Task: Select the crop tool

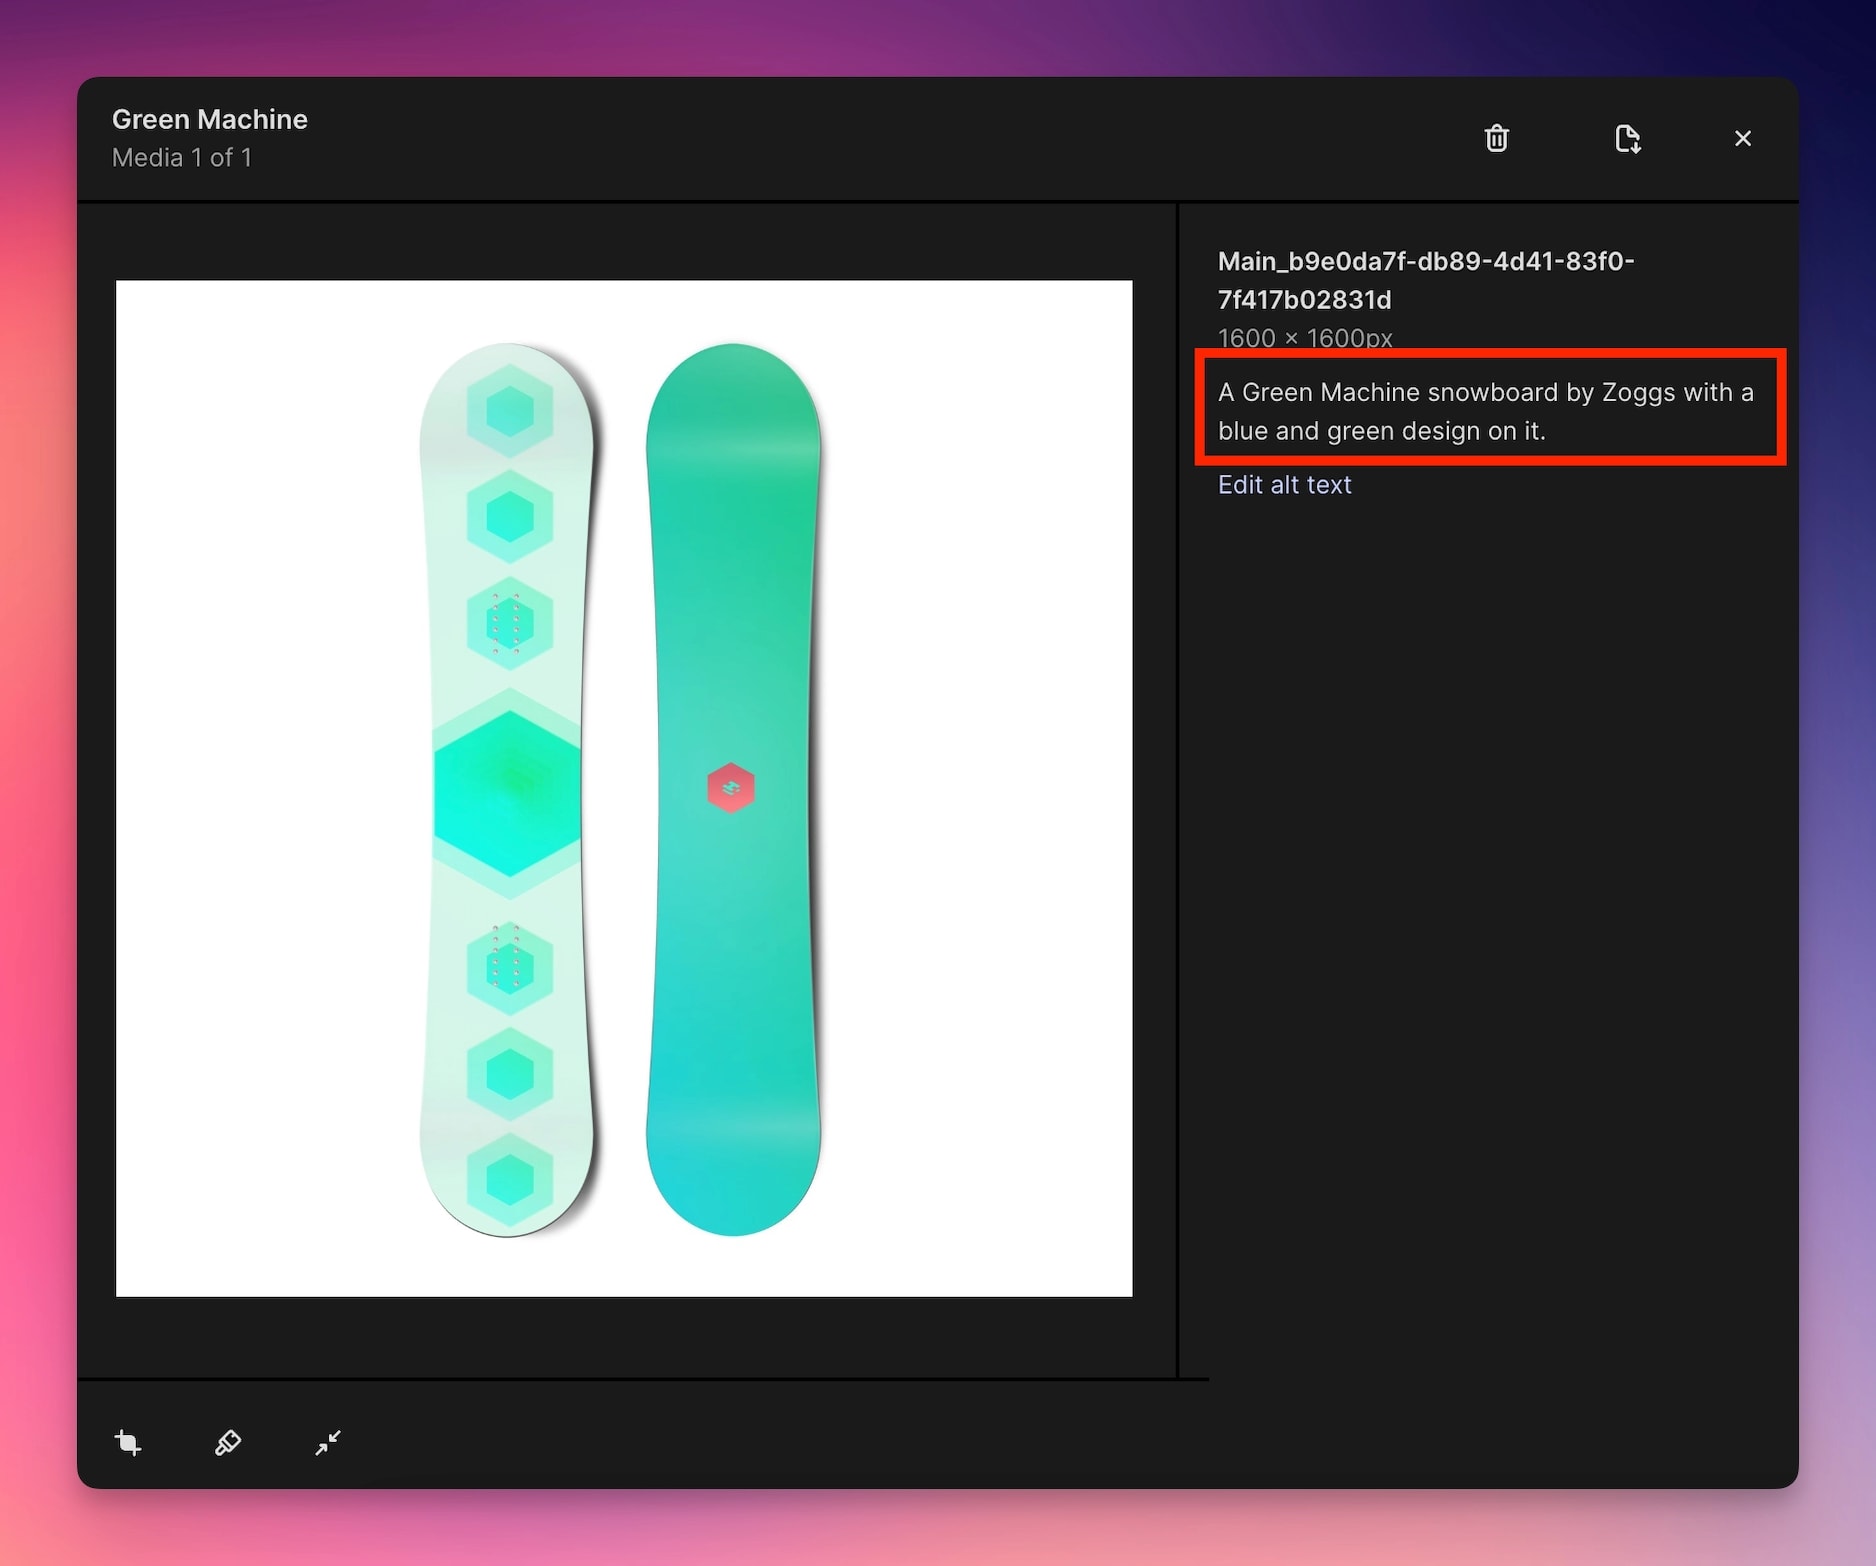Action: (128, 1442)
